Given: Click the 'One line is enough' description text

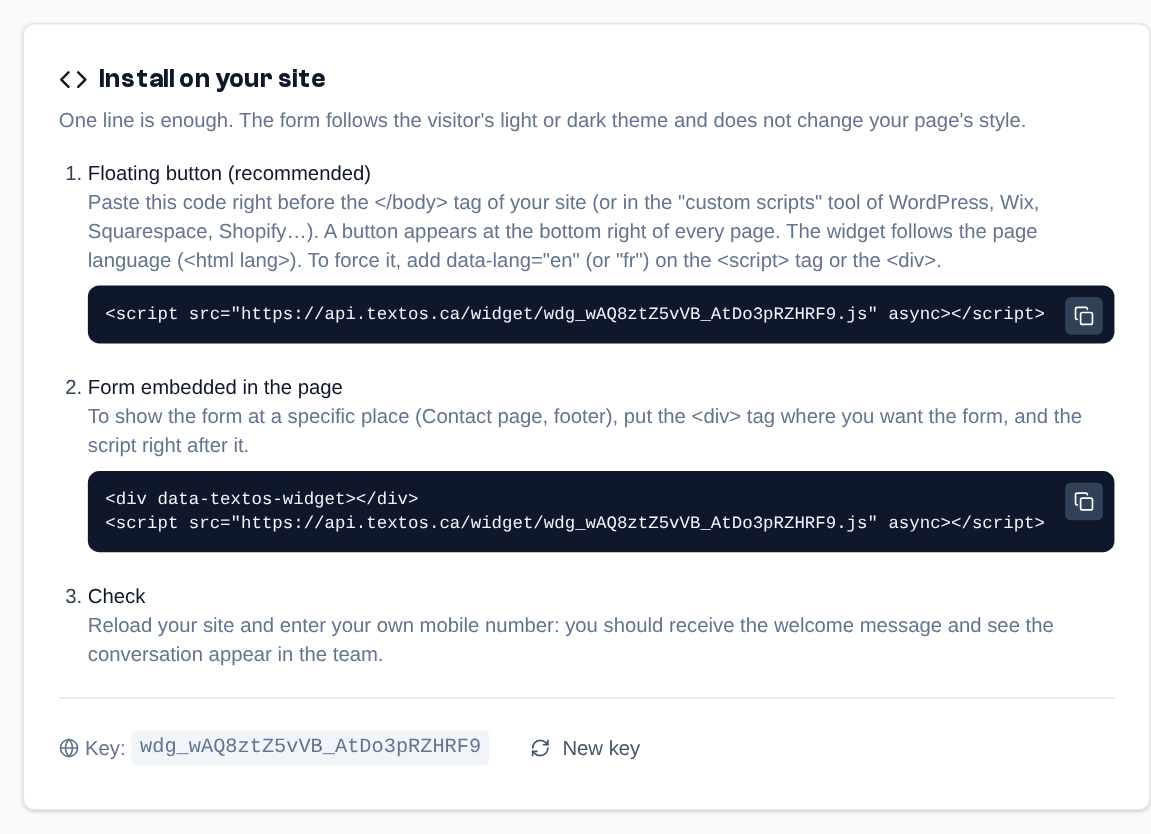Looking at the screenshot, I should click(542, 120).
